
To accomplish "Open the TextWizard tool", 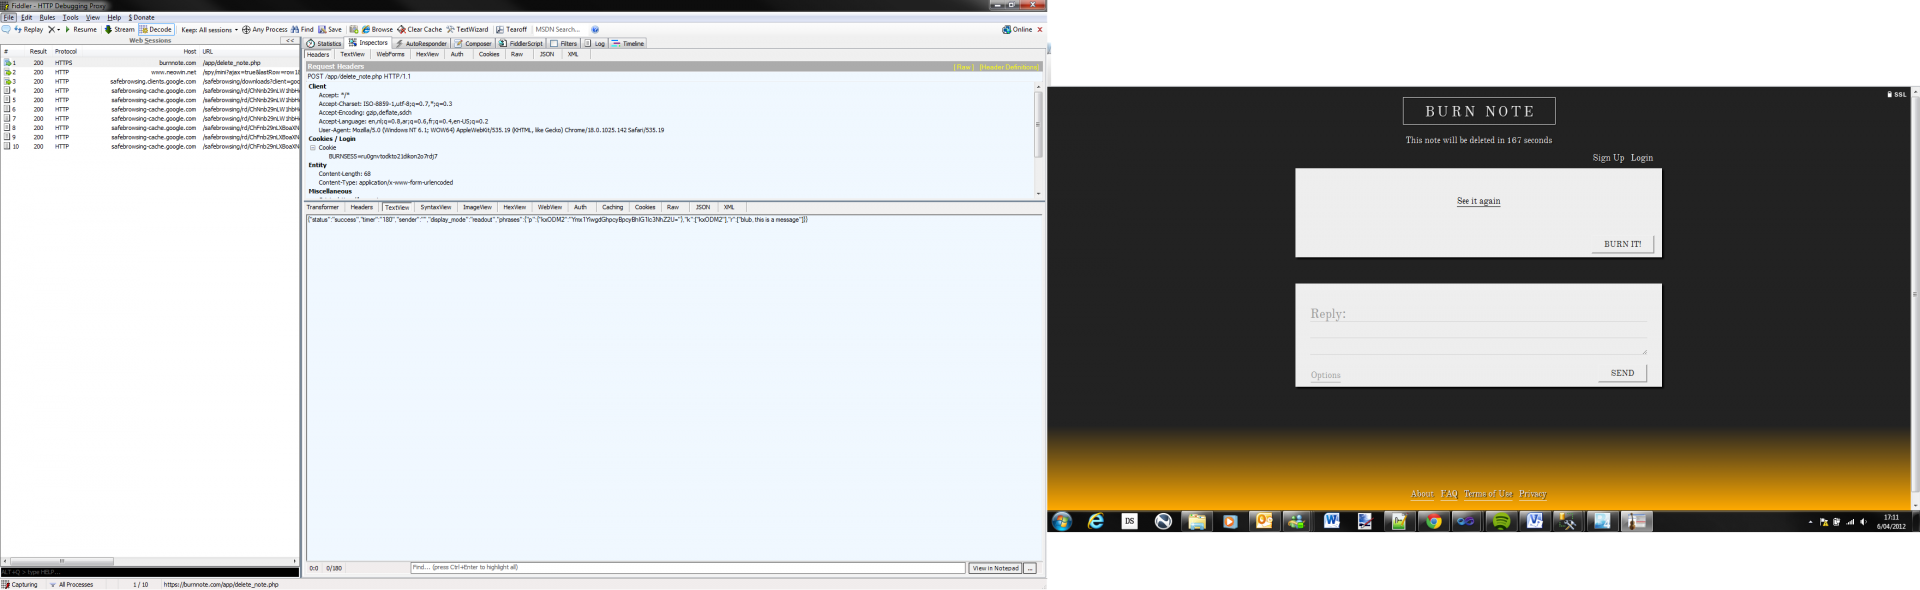I will 467,30.
